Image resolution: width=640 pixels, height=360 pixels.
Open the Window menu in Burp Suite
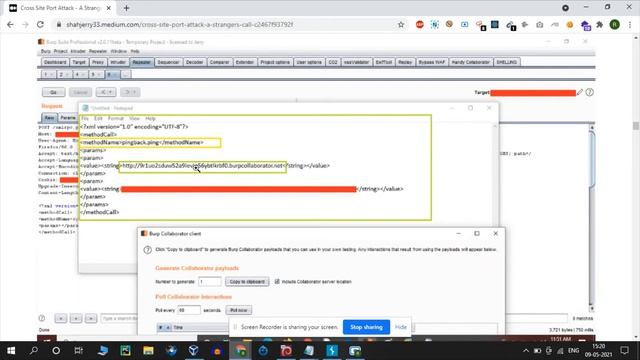pyautogui.click(x=119, y=51)
